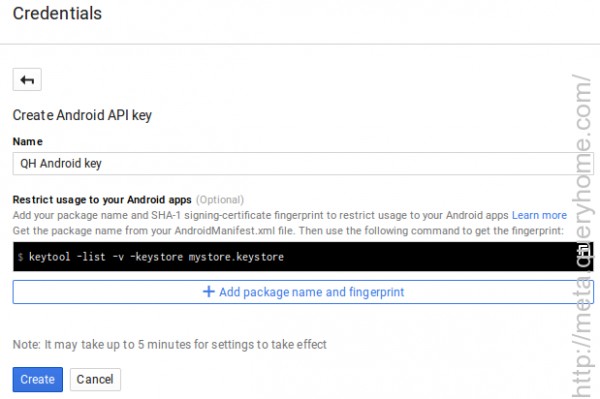Go back using the left arrow button
The height and width of the screenshot is (399, 600).
27,80
